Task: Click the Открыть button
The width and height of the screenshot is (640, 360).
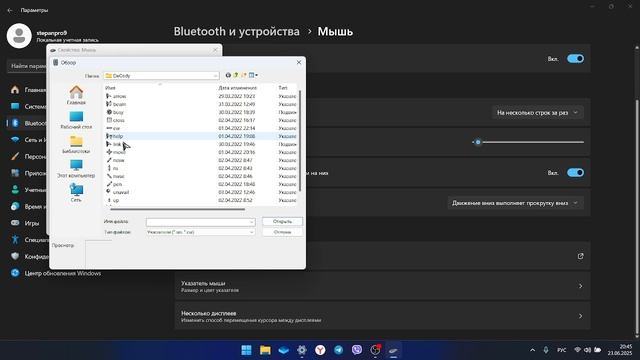Action: click(x=282, y=221)
